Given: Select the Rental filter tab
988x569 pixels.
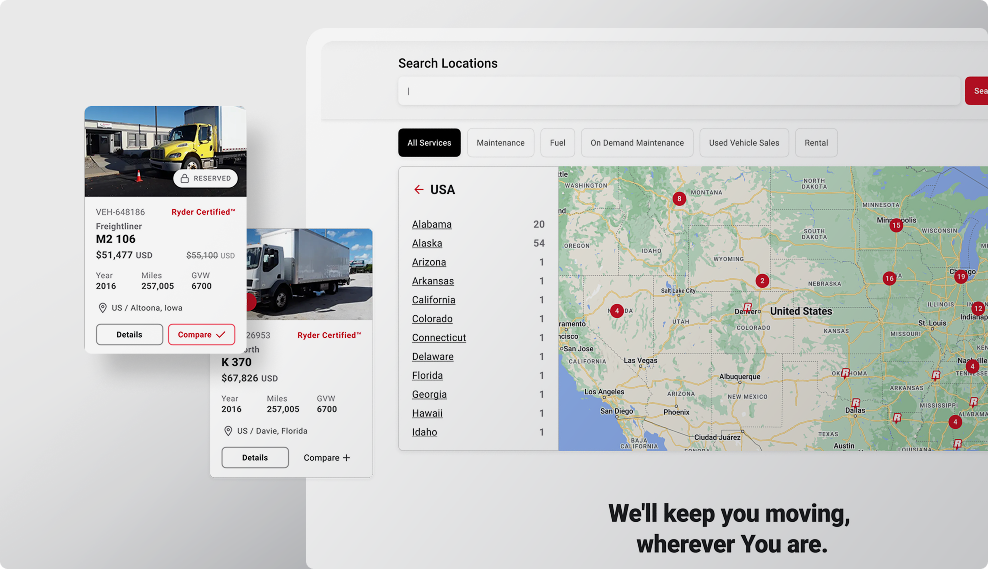Looking at the screenshot, I should coord(816,143).
